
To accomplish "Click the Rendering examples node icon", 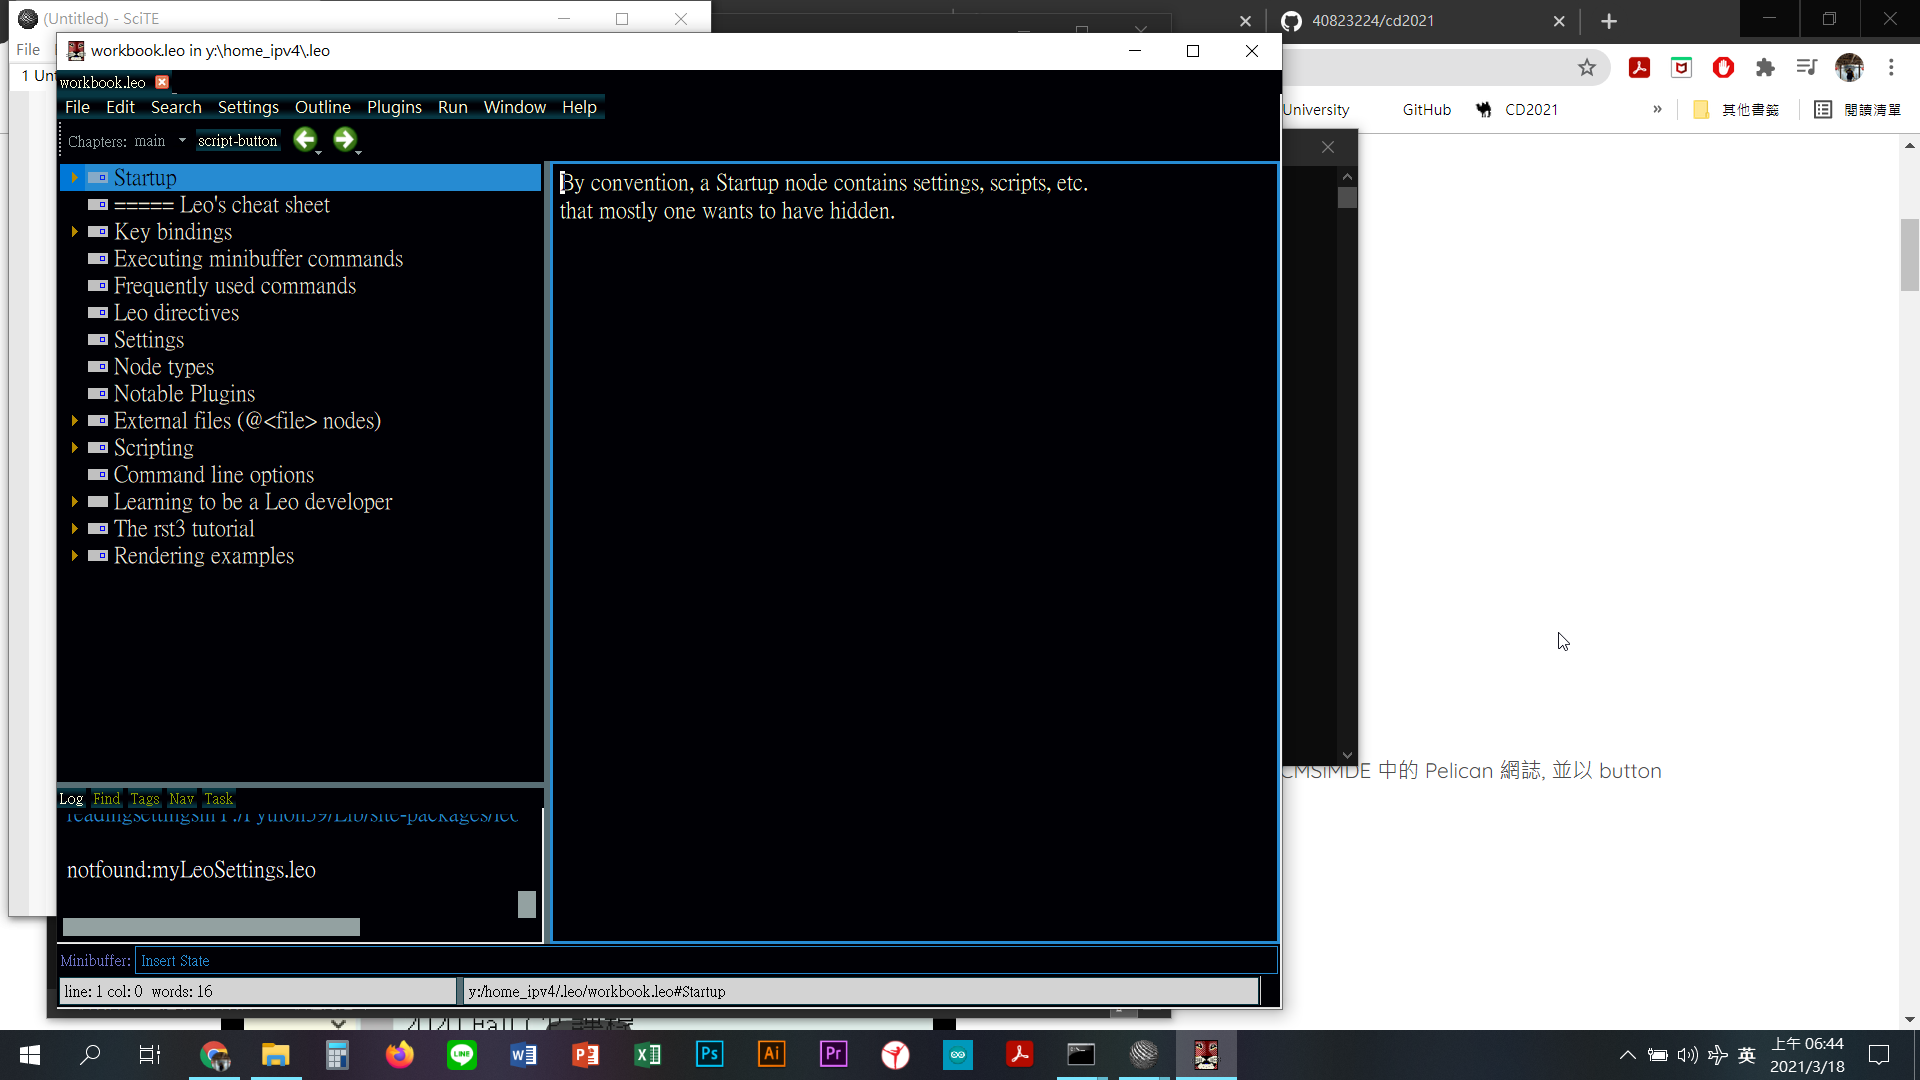I will (x=98, y=556).
